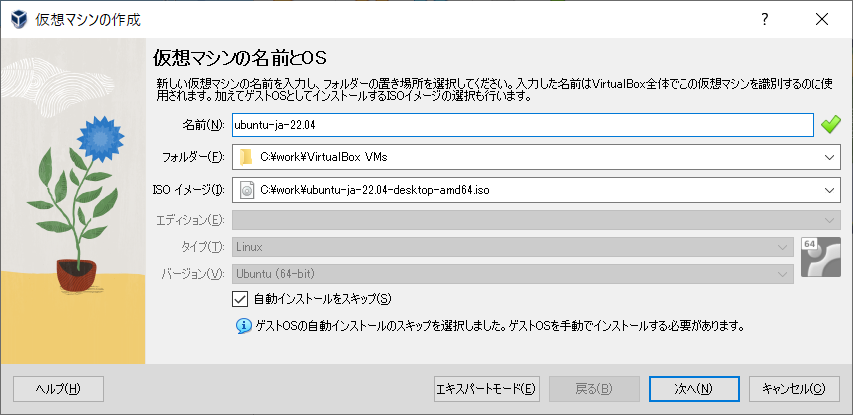Click the C:¥work¥VirtualBox VMs path text
The image size is (853, 415).
[324, 158]
